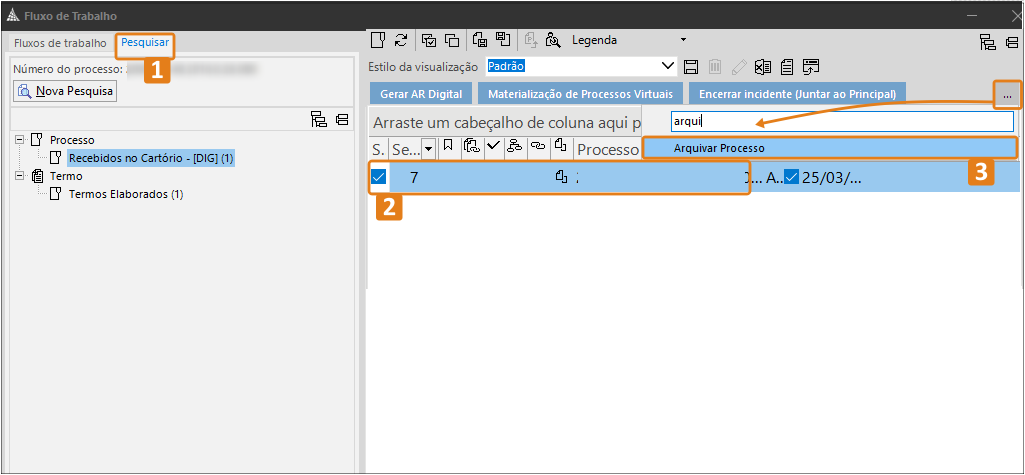
Task: Click the Nova Pesquisa button
Action: [66, 91]
